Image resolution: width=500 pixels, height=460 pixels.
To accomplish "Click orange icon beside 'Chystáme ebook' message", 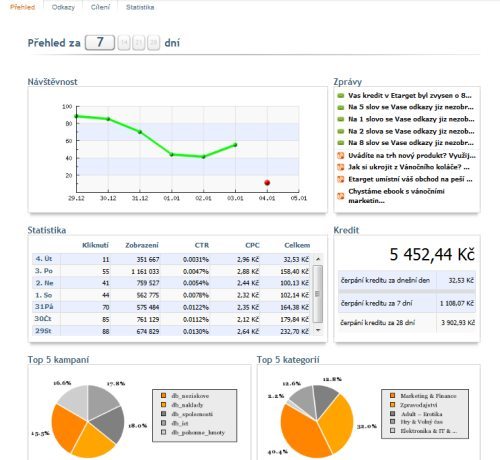I will [x=340, y=196].
